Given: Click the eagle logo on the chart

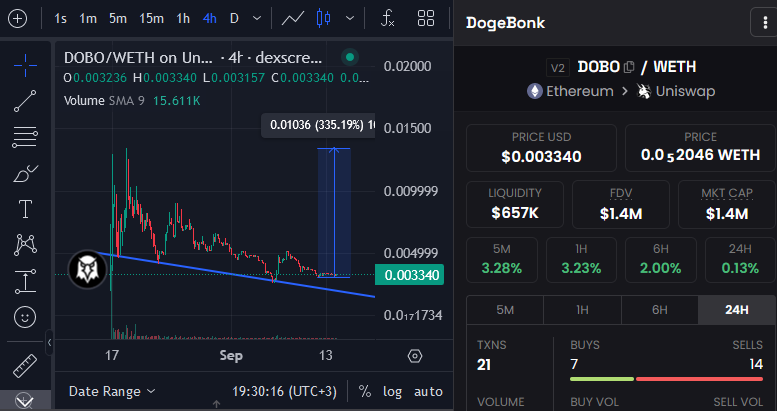Looking at the screenshot, I should [87, 270].
